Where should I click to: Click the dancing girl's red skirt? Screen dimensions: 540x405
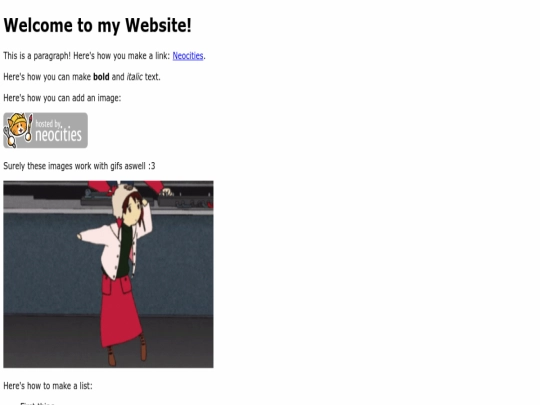point(120,310)
